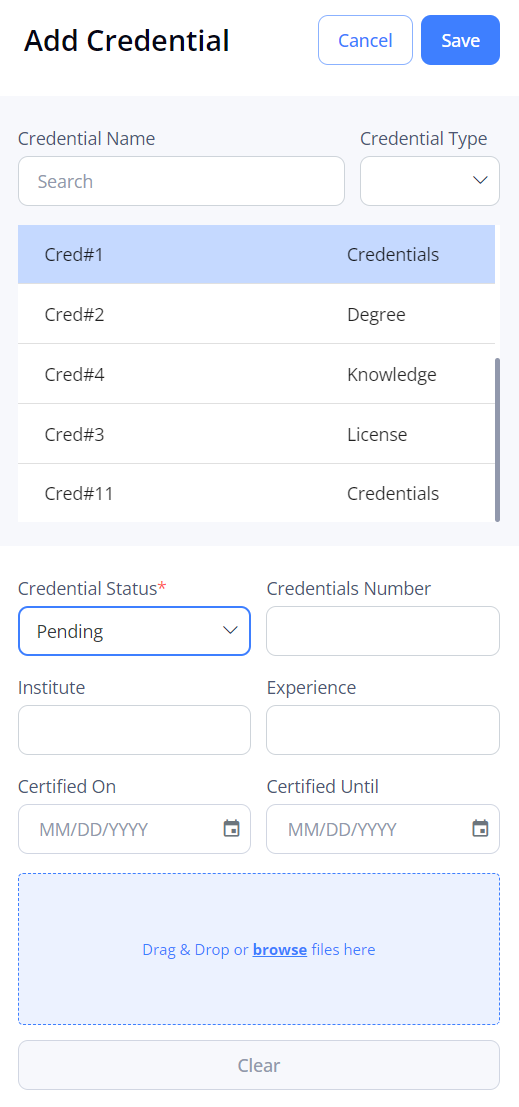Click the Clear button below upload zone
The image size is (519, 1107).
coord(259,1065)
